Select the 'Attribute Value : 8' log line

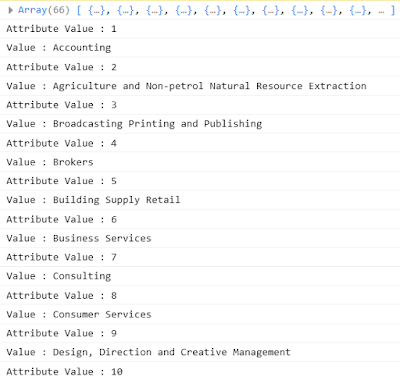click(200, 295)
